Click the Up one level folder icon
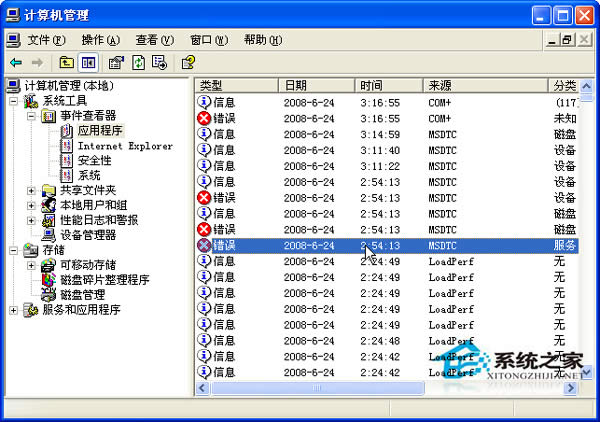Viewport: 600px width, 422px height. pos(67,63)
